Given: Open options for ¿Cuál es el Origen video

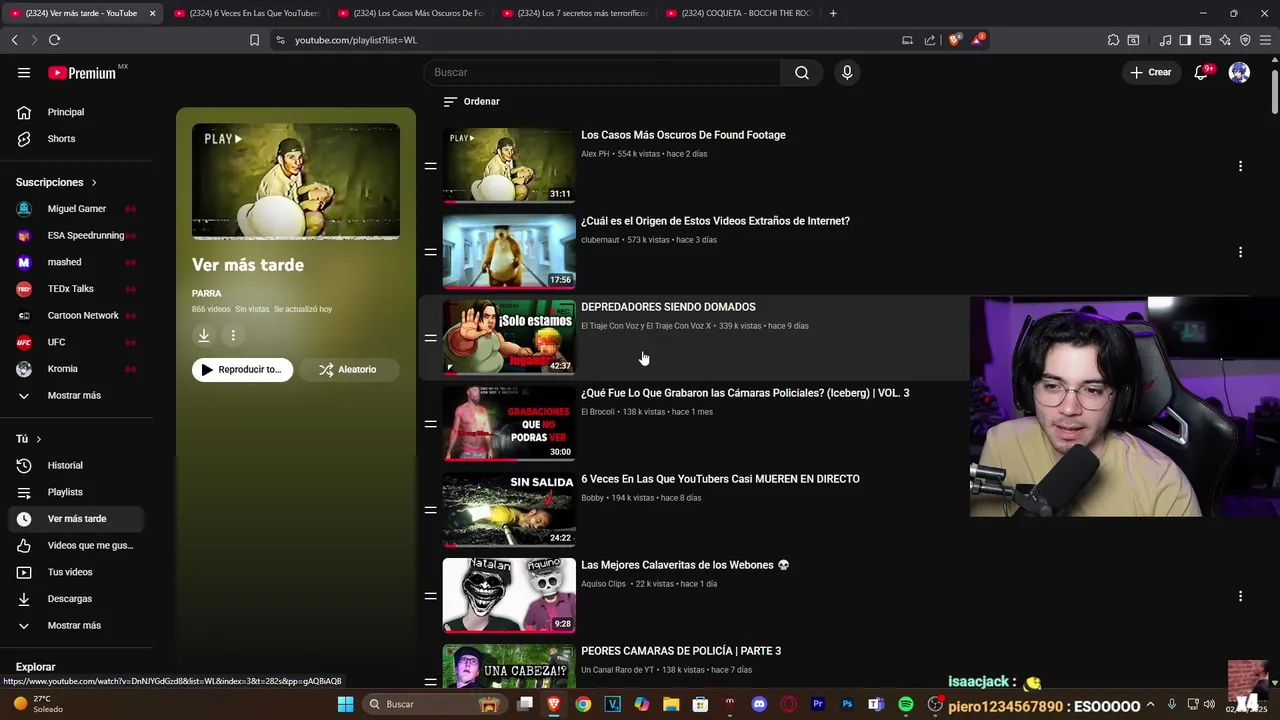Looking at the screenshot, I should (x=1240, y=252).
